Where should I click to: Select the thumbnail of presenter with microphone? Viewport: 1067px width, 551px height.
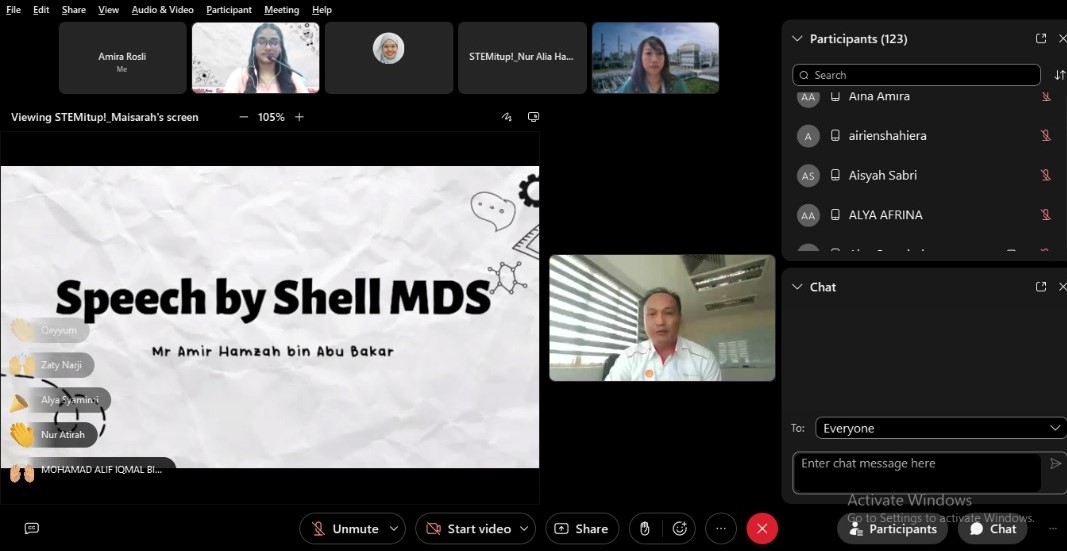(256, 58)
